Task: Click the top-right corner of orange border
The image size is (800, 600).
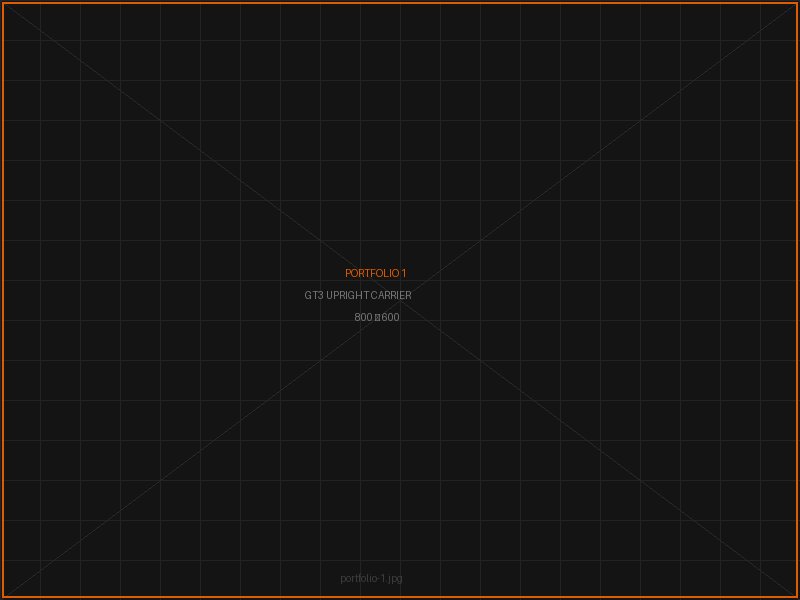Action: 797,2
